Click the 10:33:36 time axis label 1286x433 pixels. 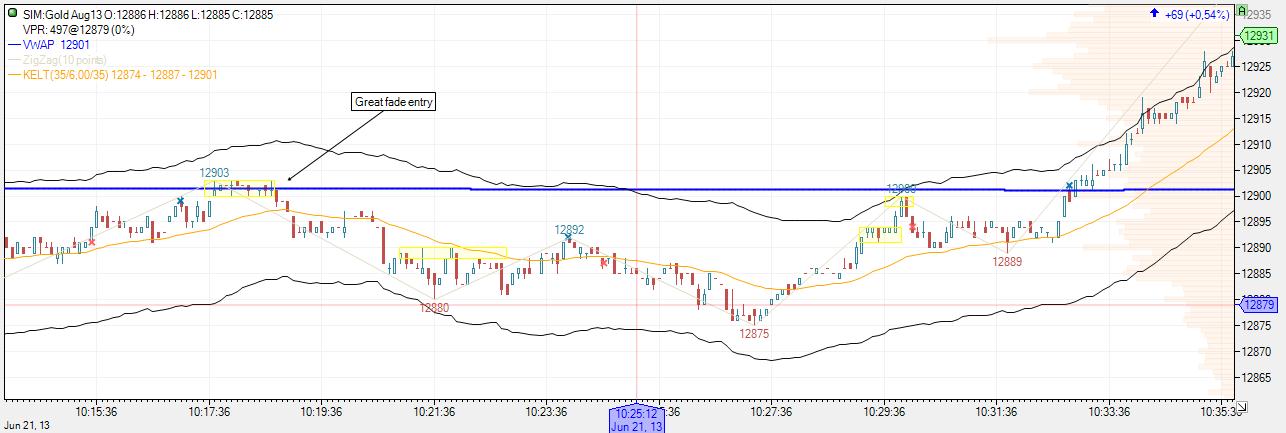pos(1109,411)
